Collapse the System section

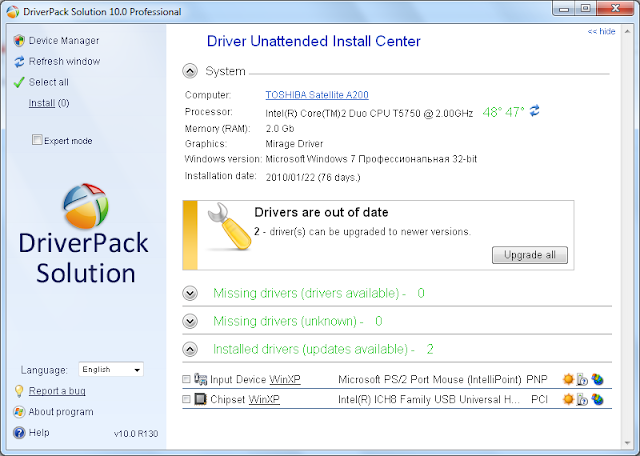pyautogui.click(x=190, y=71)
